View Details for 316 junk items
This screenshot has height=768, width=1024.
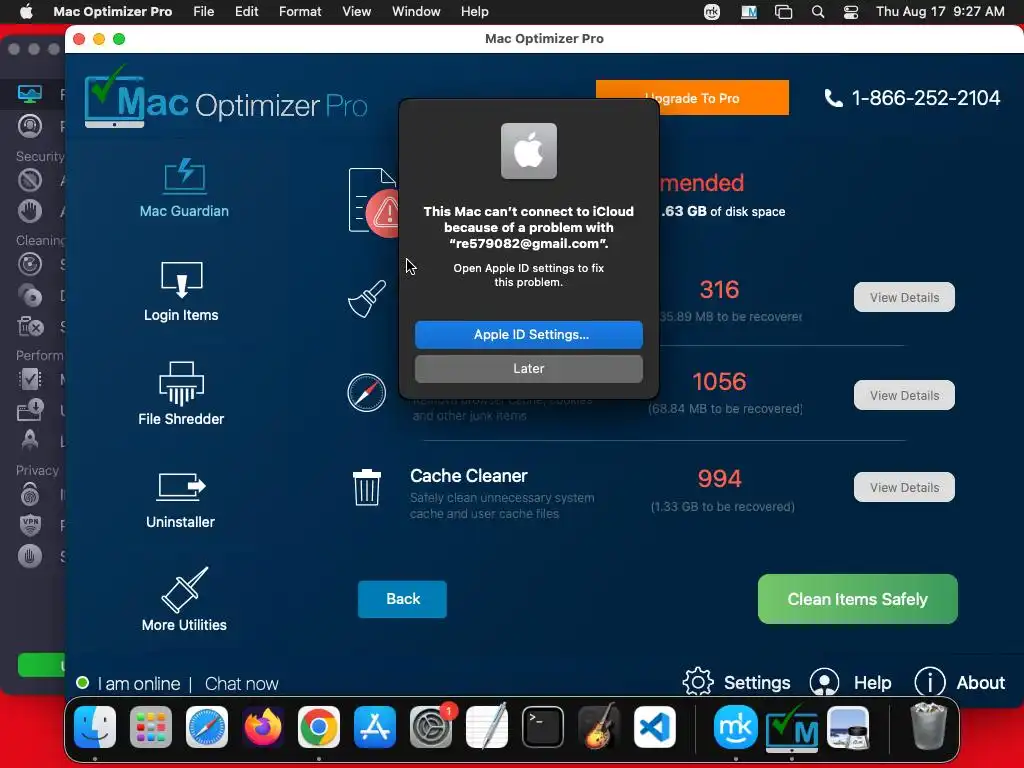904,297
